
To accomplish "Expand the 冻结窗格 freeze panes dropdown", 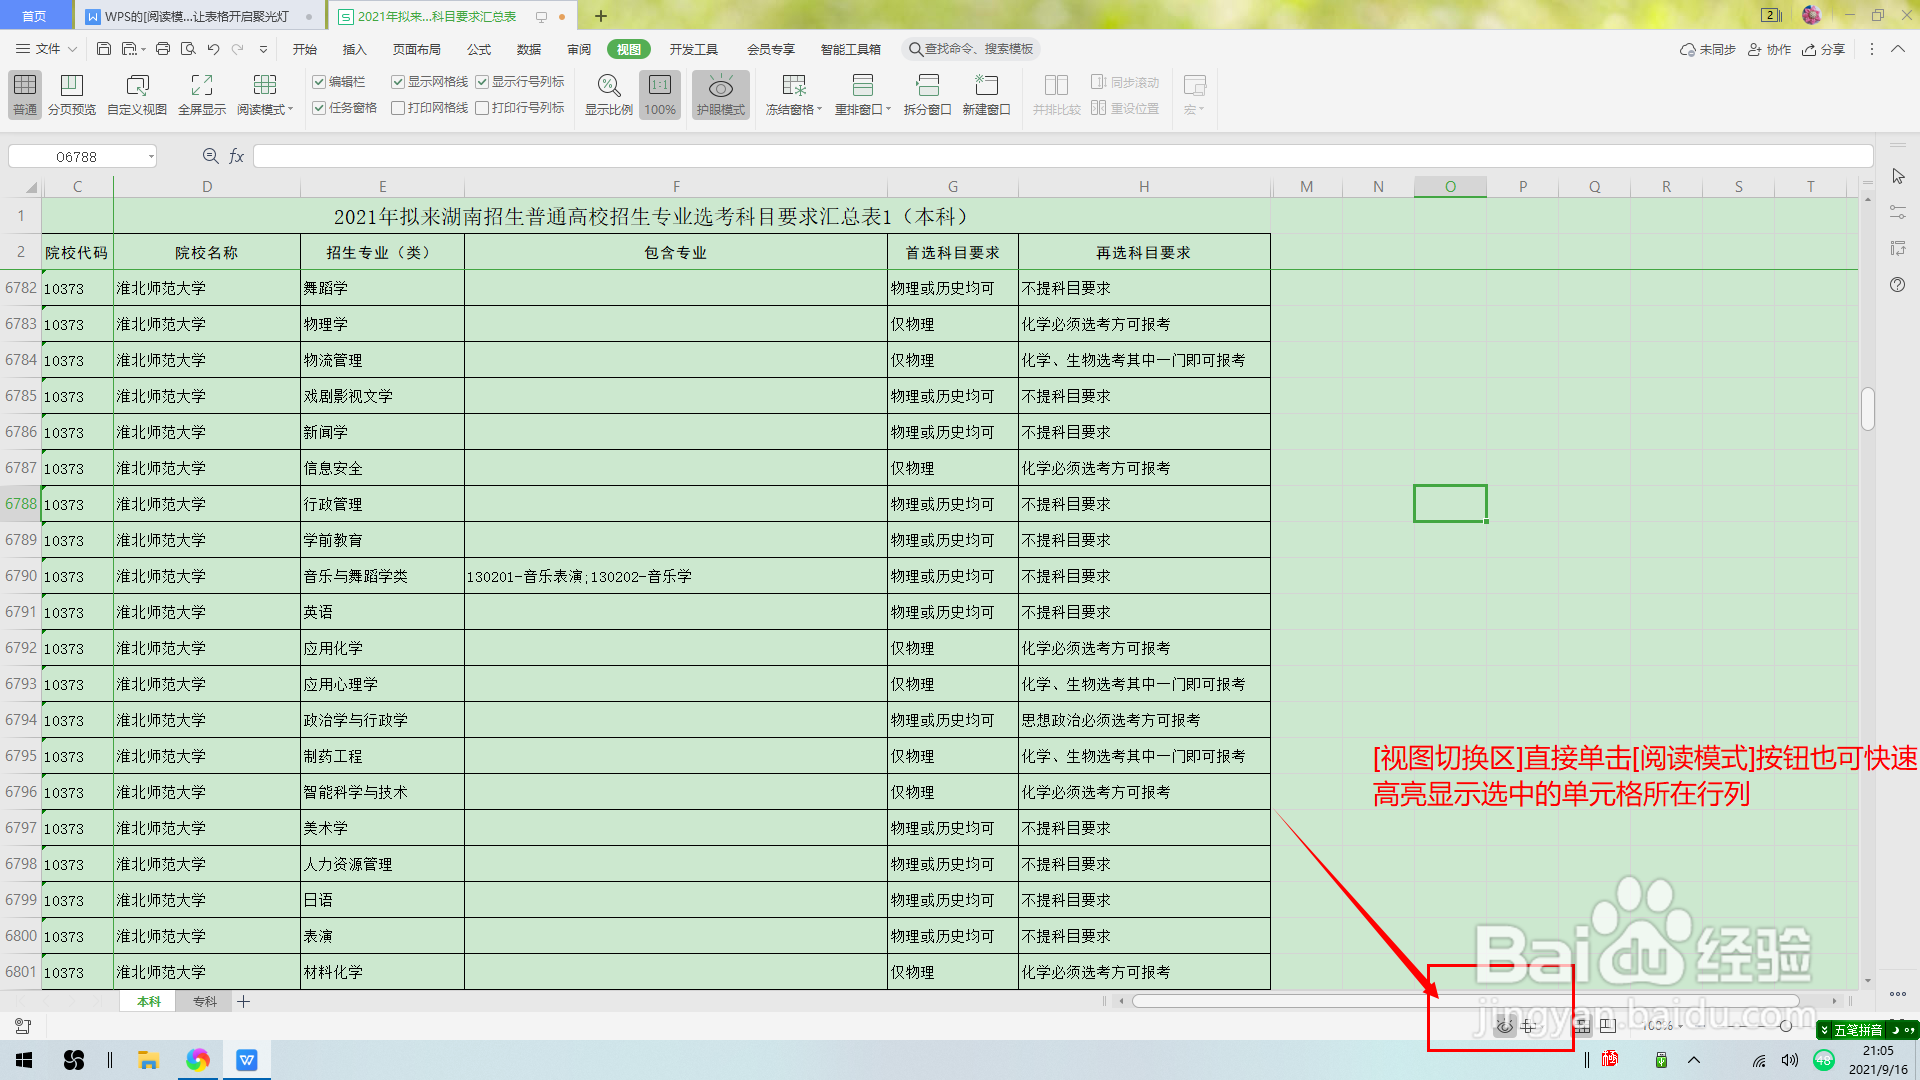I will point(819,110).
